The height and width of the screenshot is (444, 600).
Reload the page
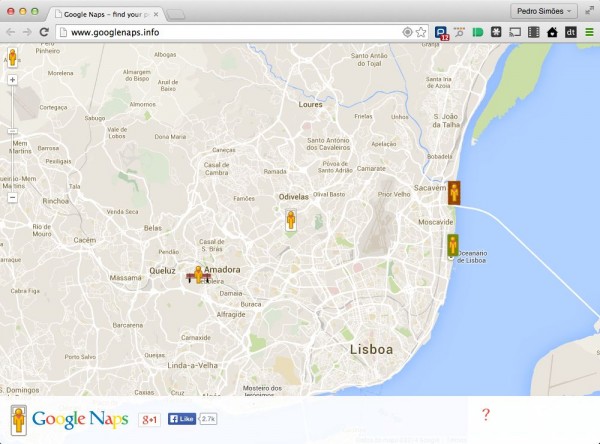(x=44, y=32)
